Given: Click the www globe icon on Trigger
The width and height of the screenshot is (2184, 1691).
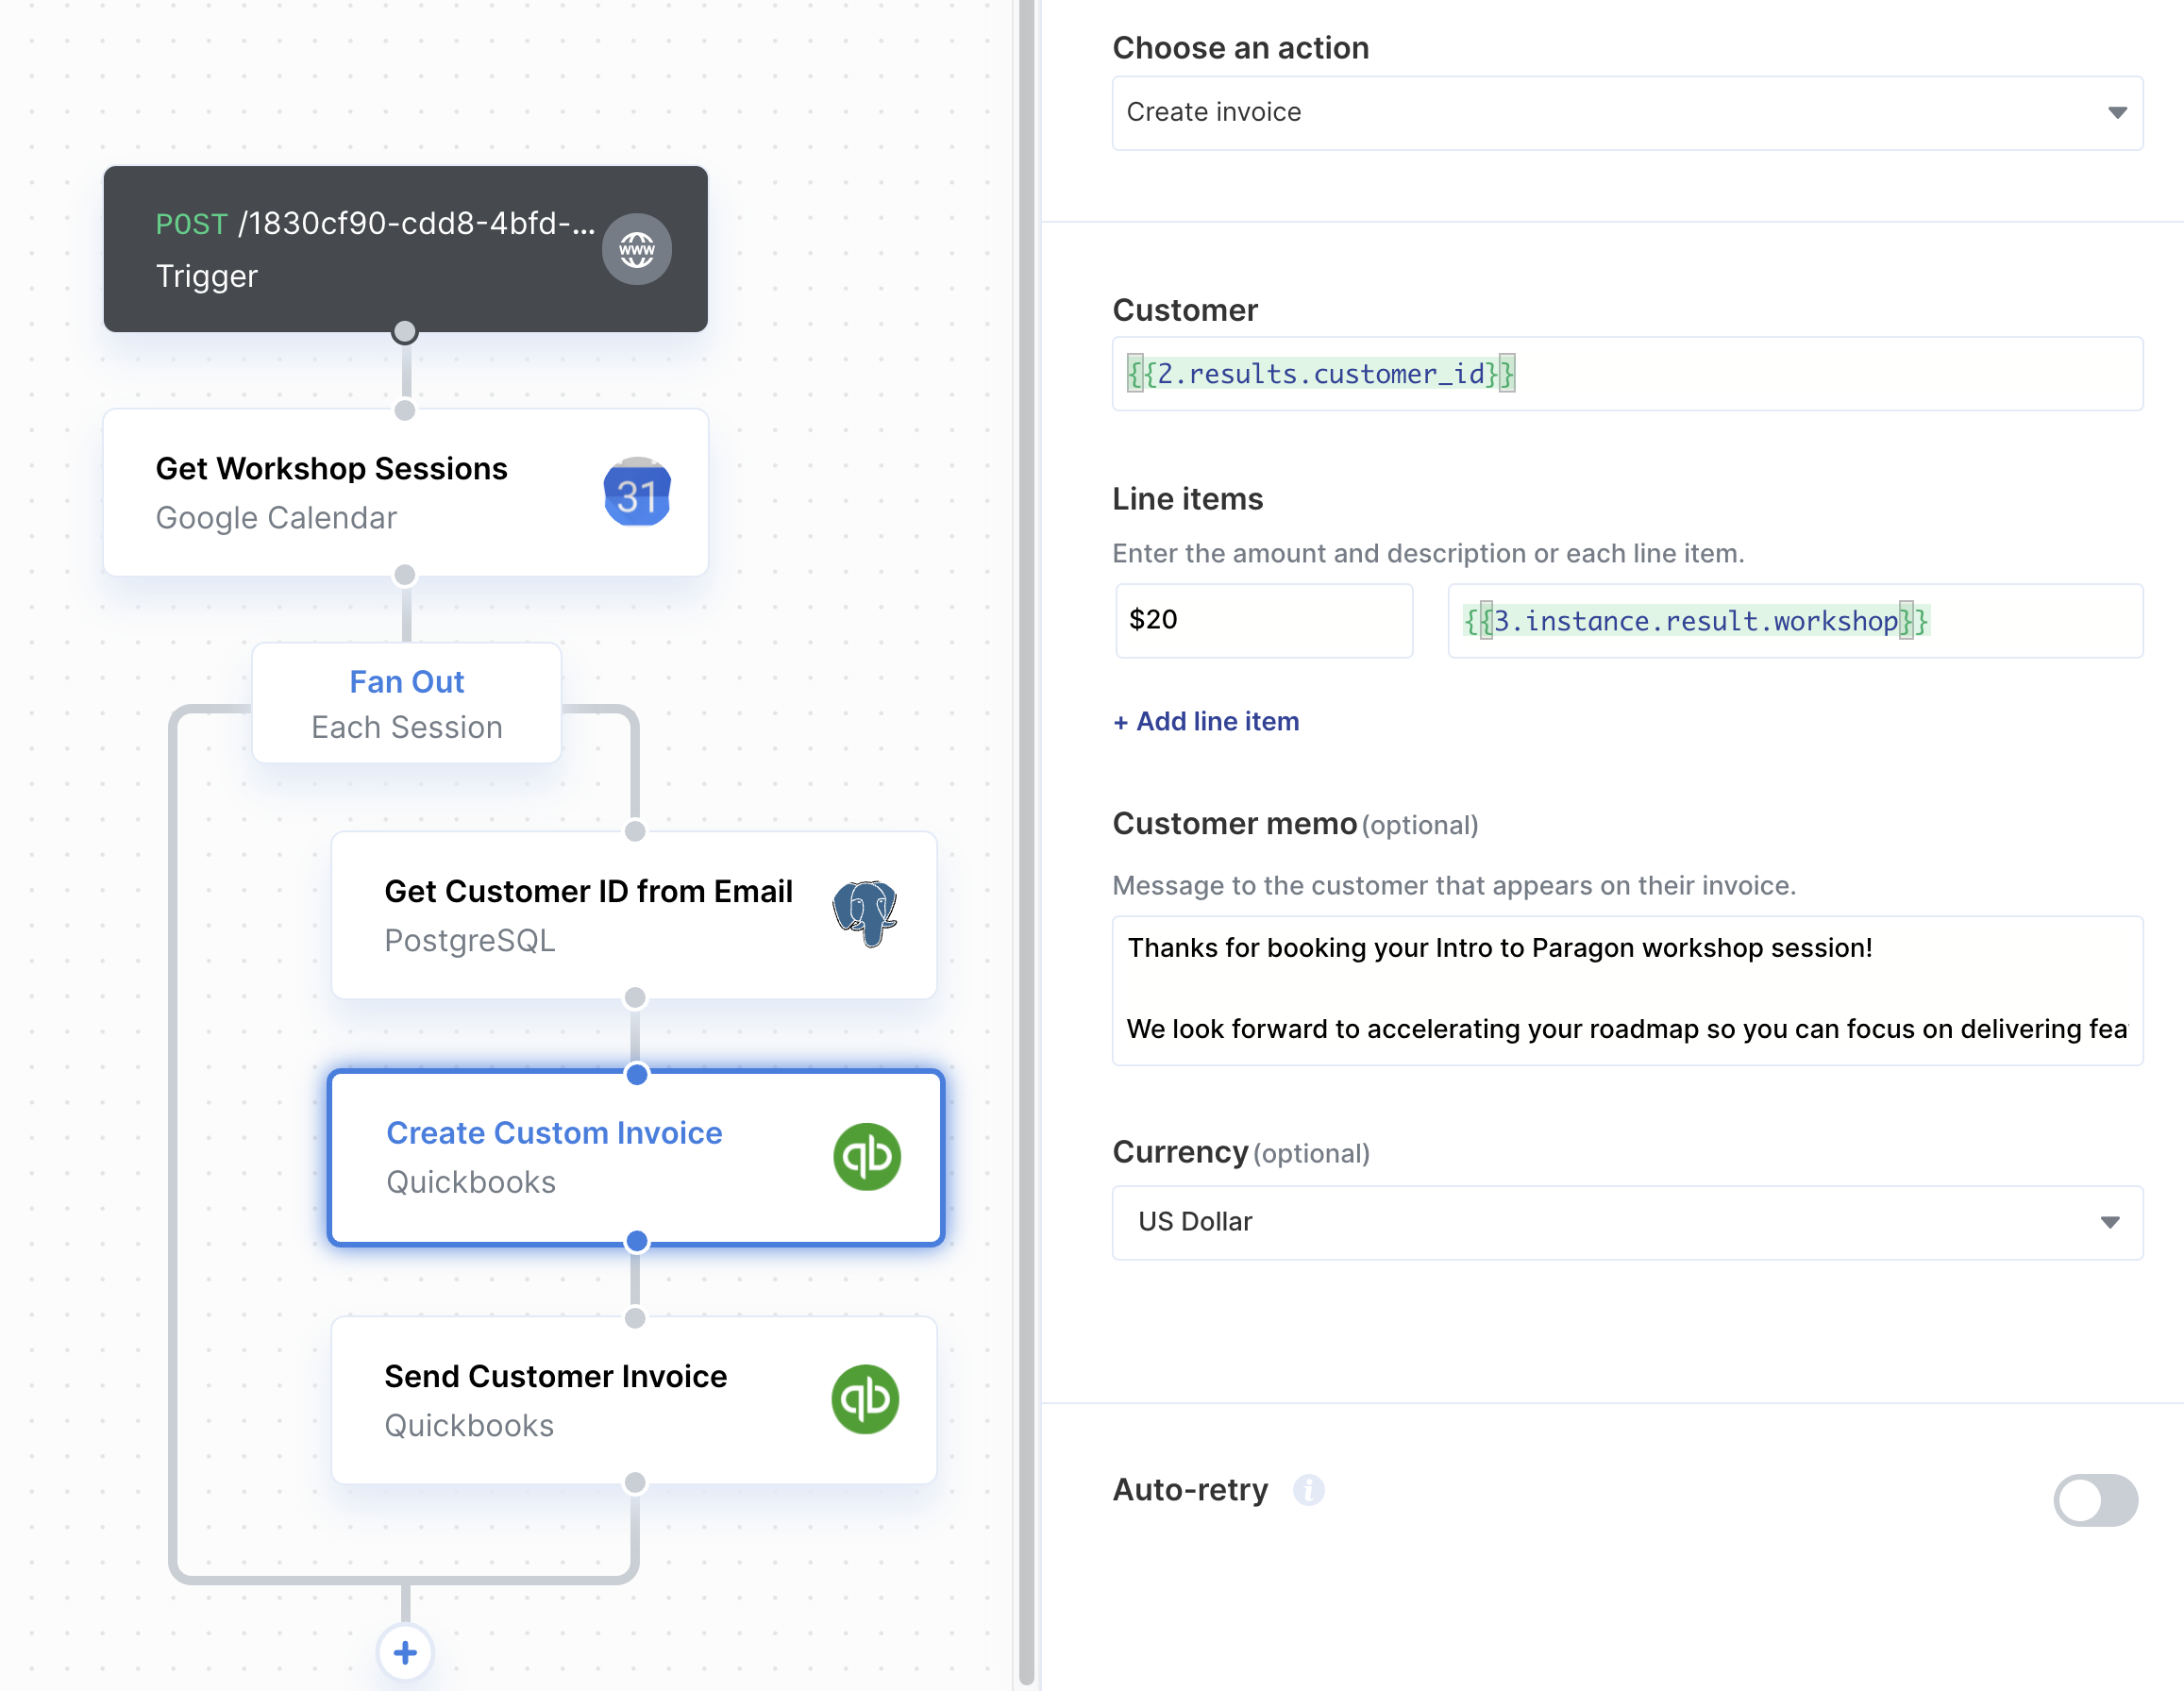Looking at the screenshot, I should click(x=636, y=249).
